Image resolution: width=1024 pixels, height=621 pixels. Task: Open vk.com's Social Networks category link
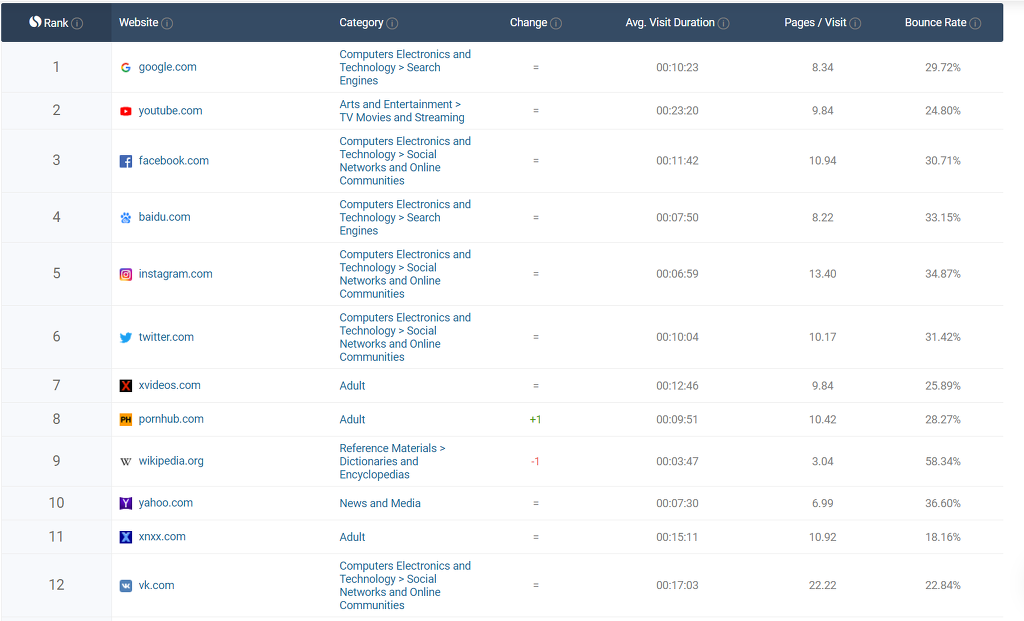pos(405,586)
